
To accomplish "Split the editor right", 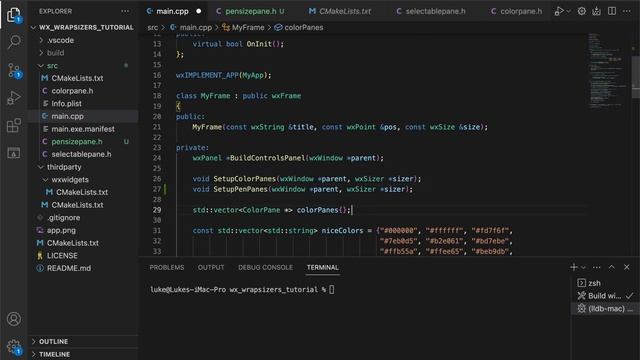I will pyautogui.click(x=612, y=11).
